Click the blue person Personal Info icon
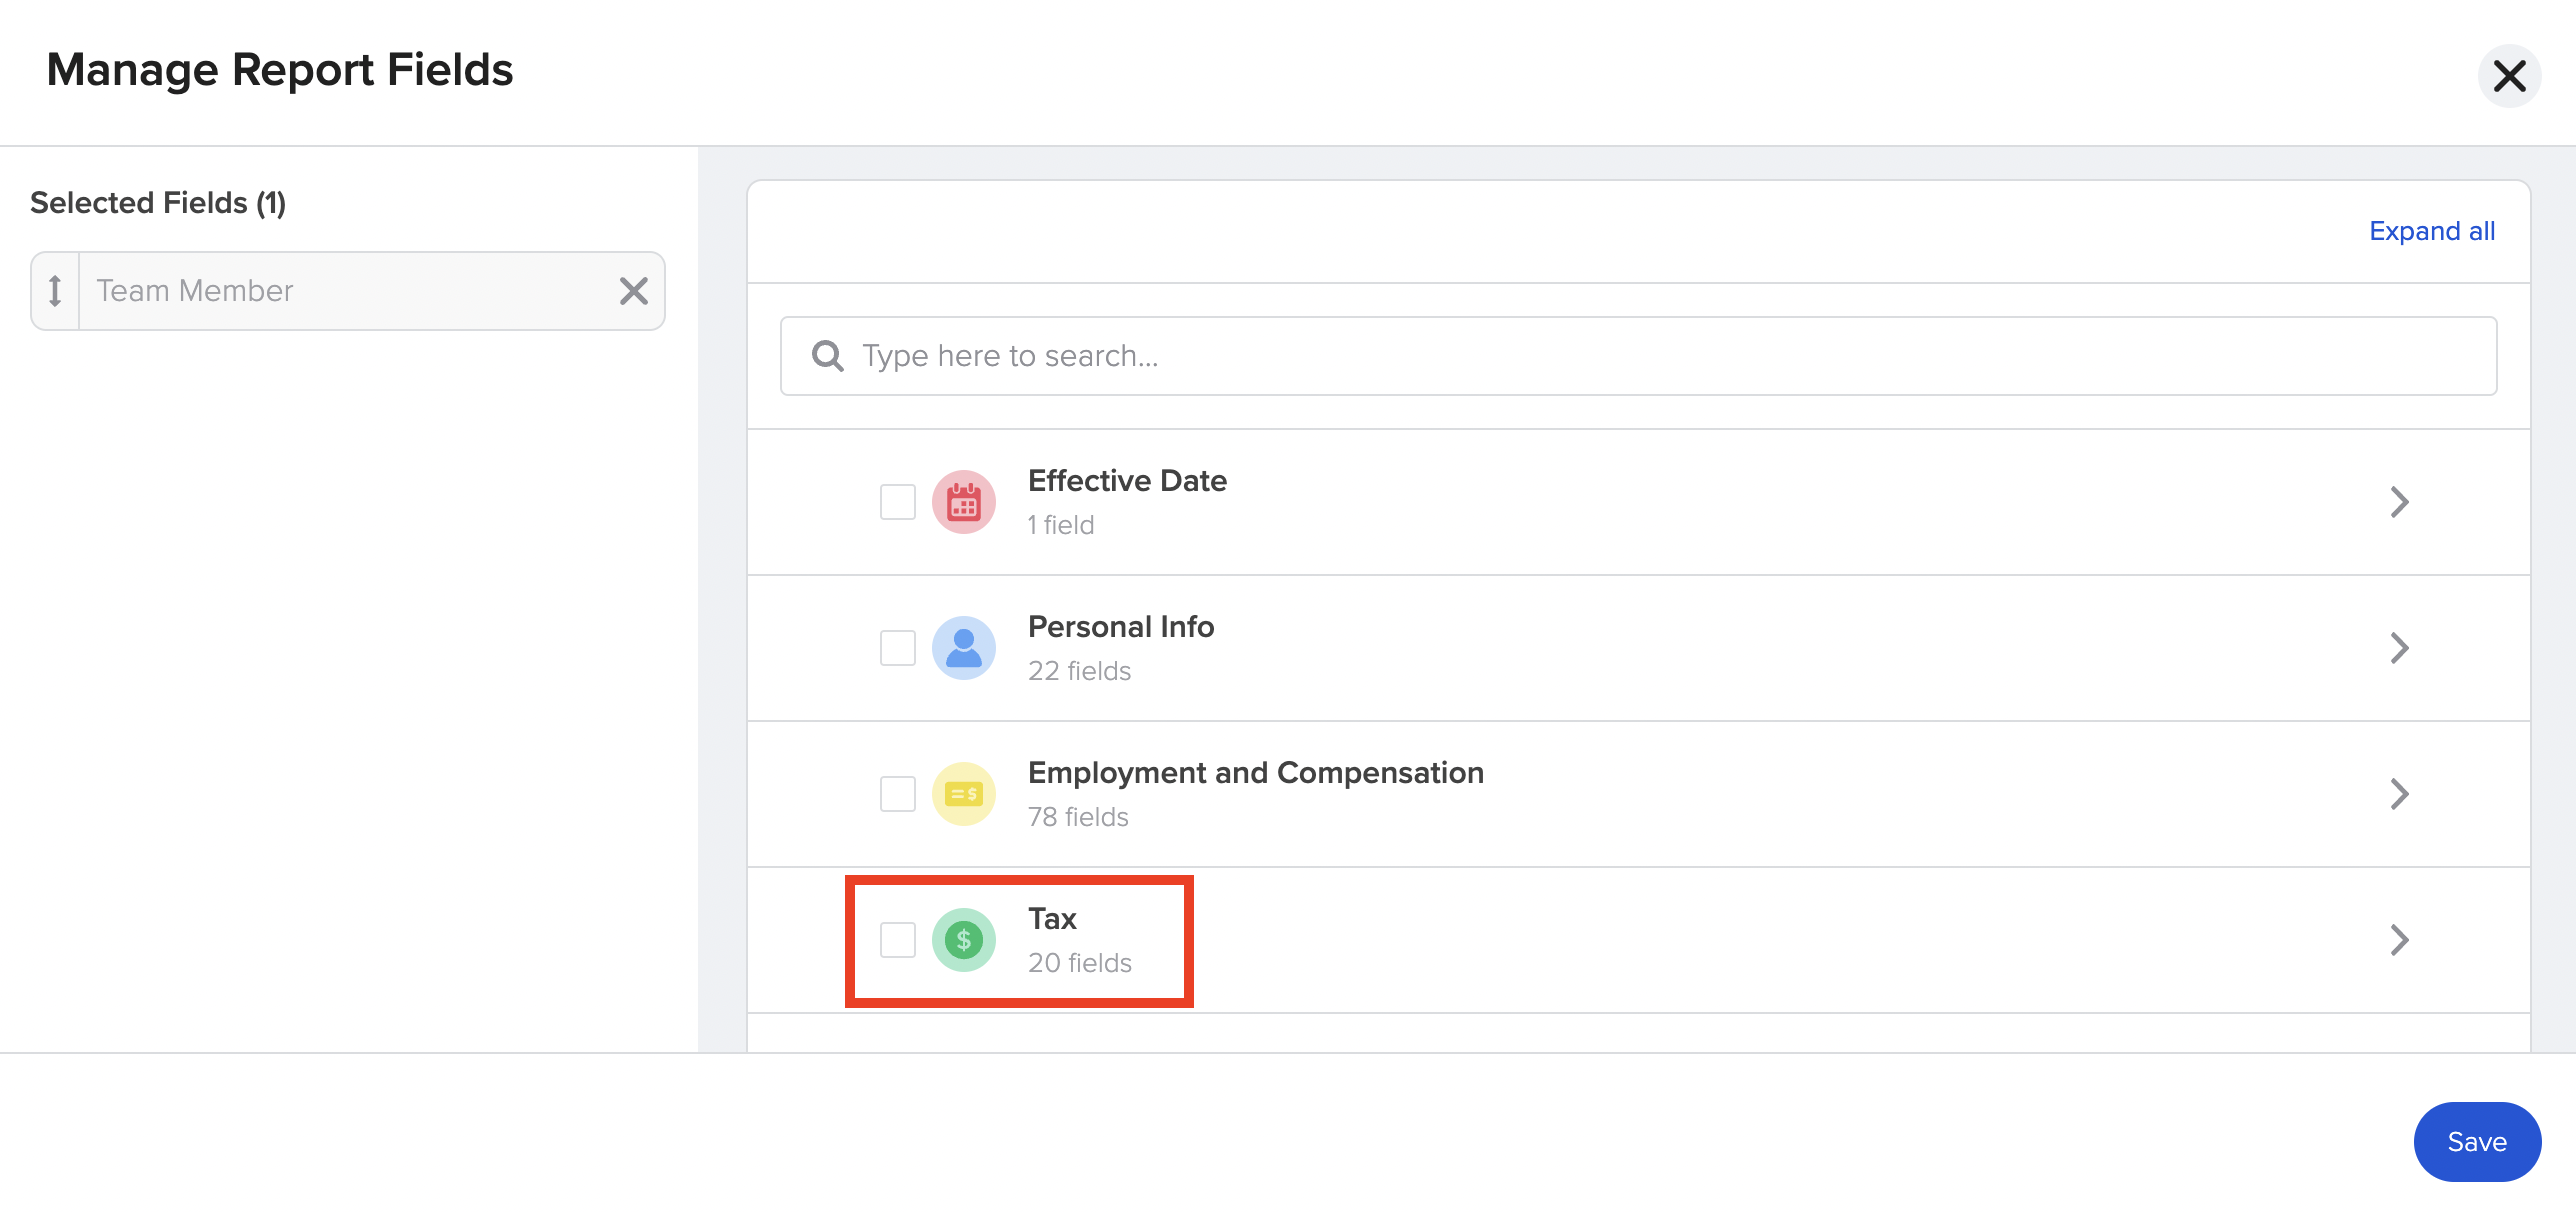Viewport: 2576px width, 1212px height. [x=963, y=648]
